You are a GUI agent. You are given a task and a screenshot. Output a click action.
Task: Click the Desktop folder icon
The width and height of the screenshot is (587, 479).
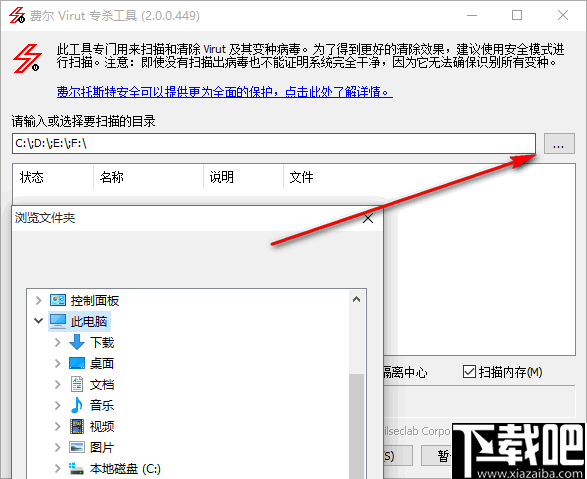pyautogui.click(x=77, y=363)
